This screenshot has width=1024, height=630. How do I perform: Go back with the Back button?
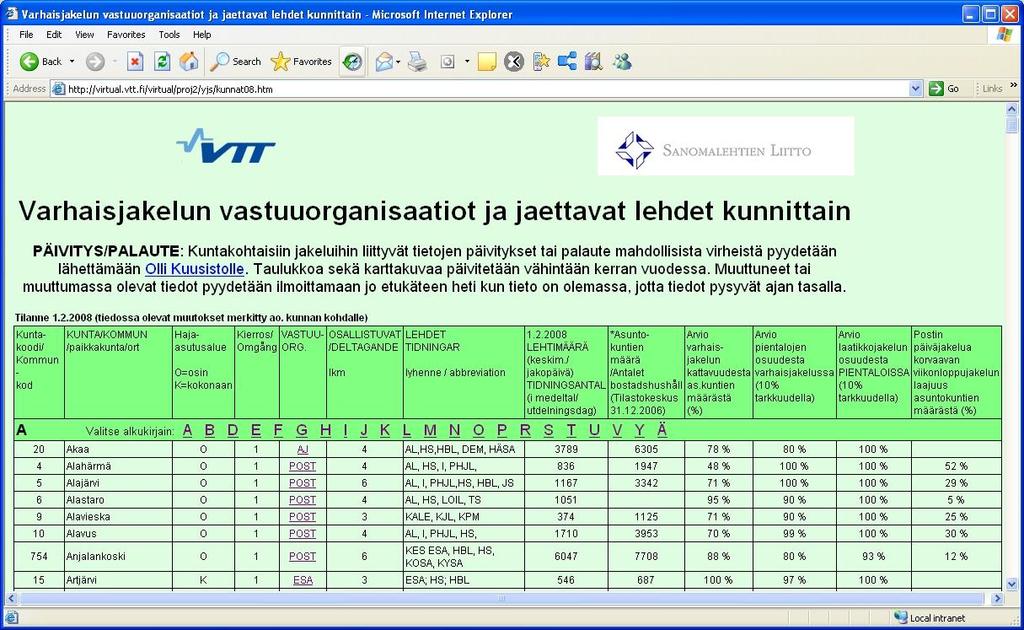tap(40, 61)
